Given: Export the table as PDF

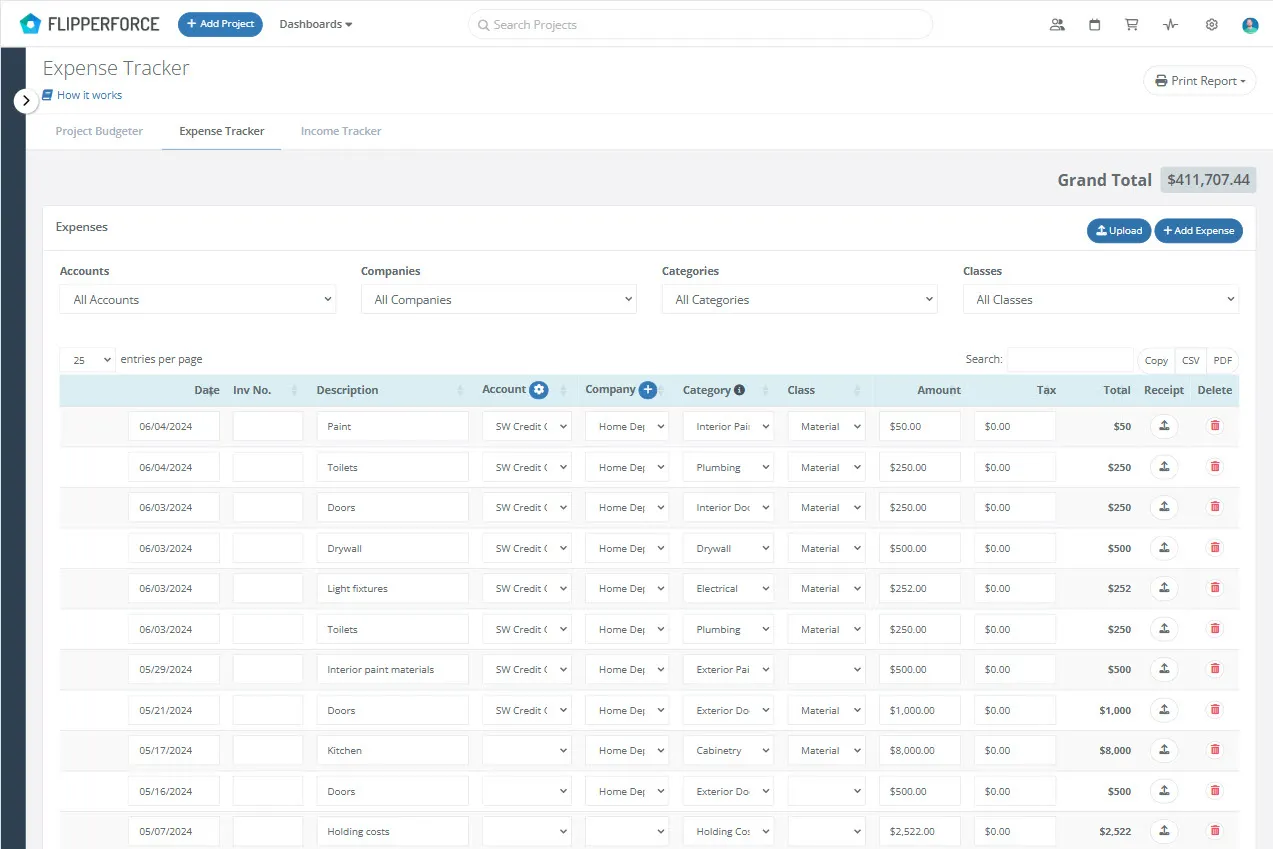Looking at the screenshot, I should (1223, 361).
